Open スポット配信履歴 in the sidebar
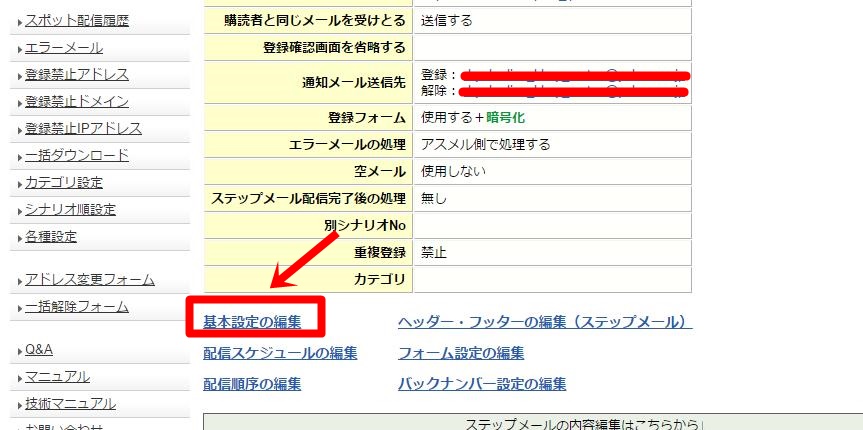The image size is (863, 430). click(x=77, y=21)
